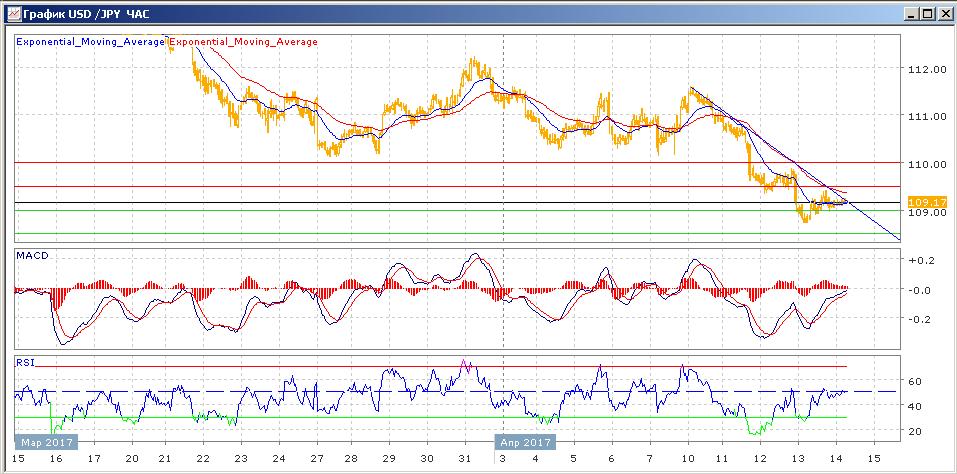Click date 10 on the time axis
Viewport: 957px width, 474px height.
click(x=688, y=458)
